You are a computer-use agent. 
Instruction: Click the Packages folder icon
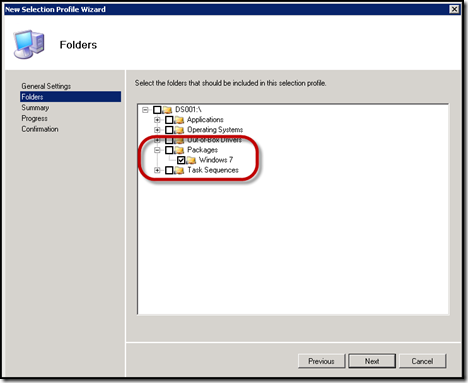(179, 150)
